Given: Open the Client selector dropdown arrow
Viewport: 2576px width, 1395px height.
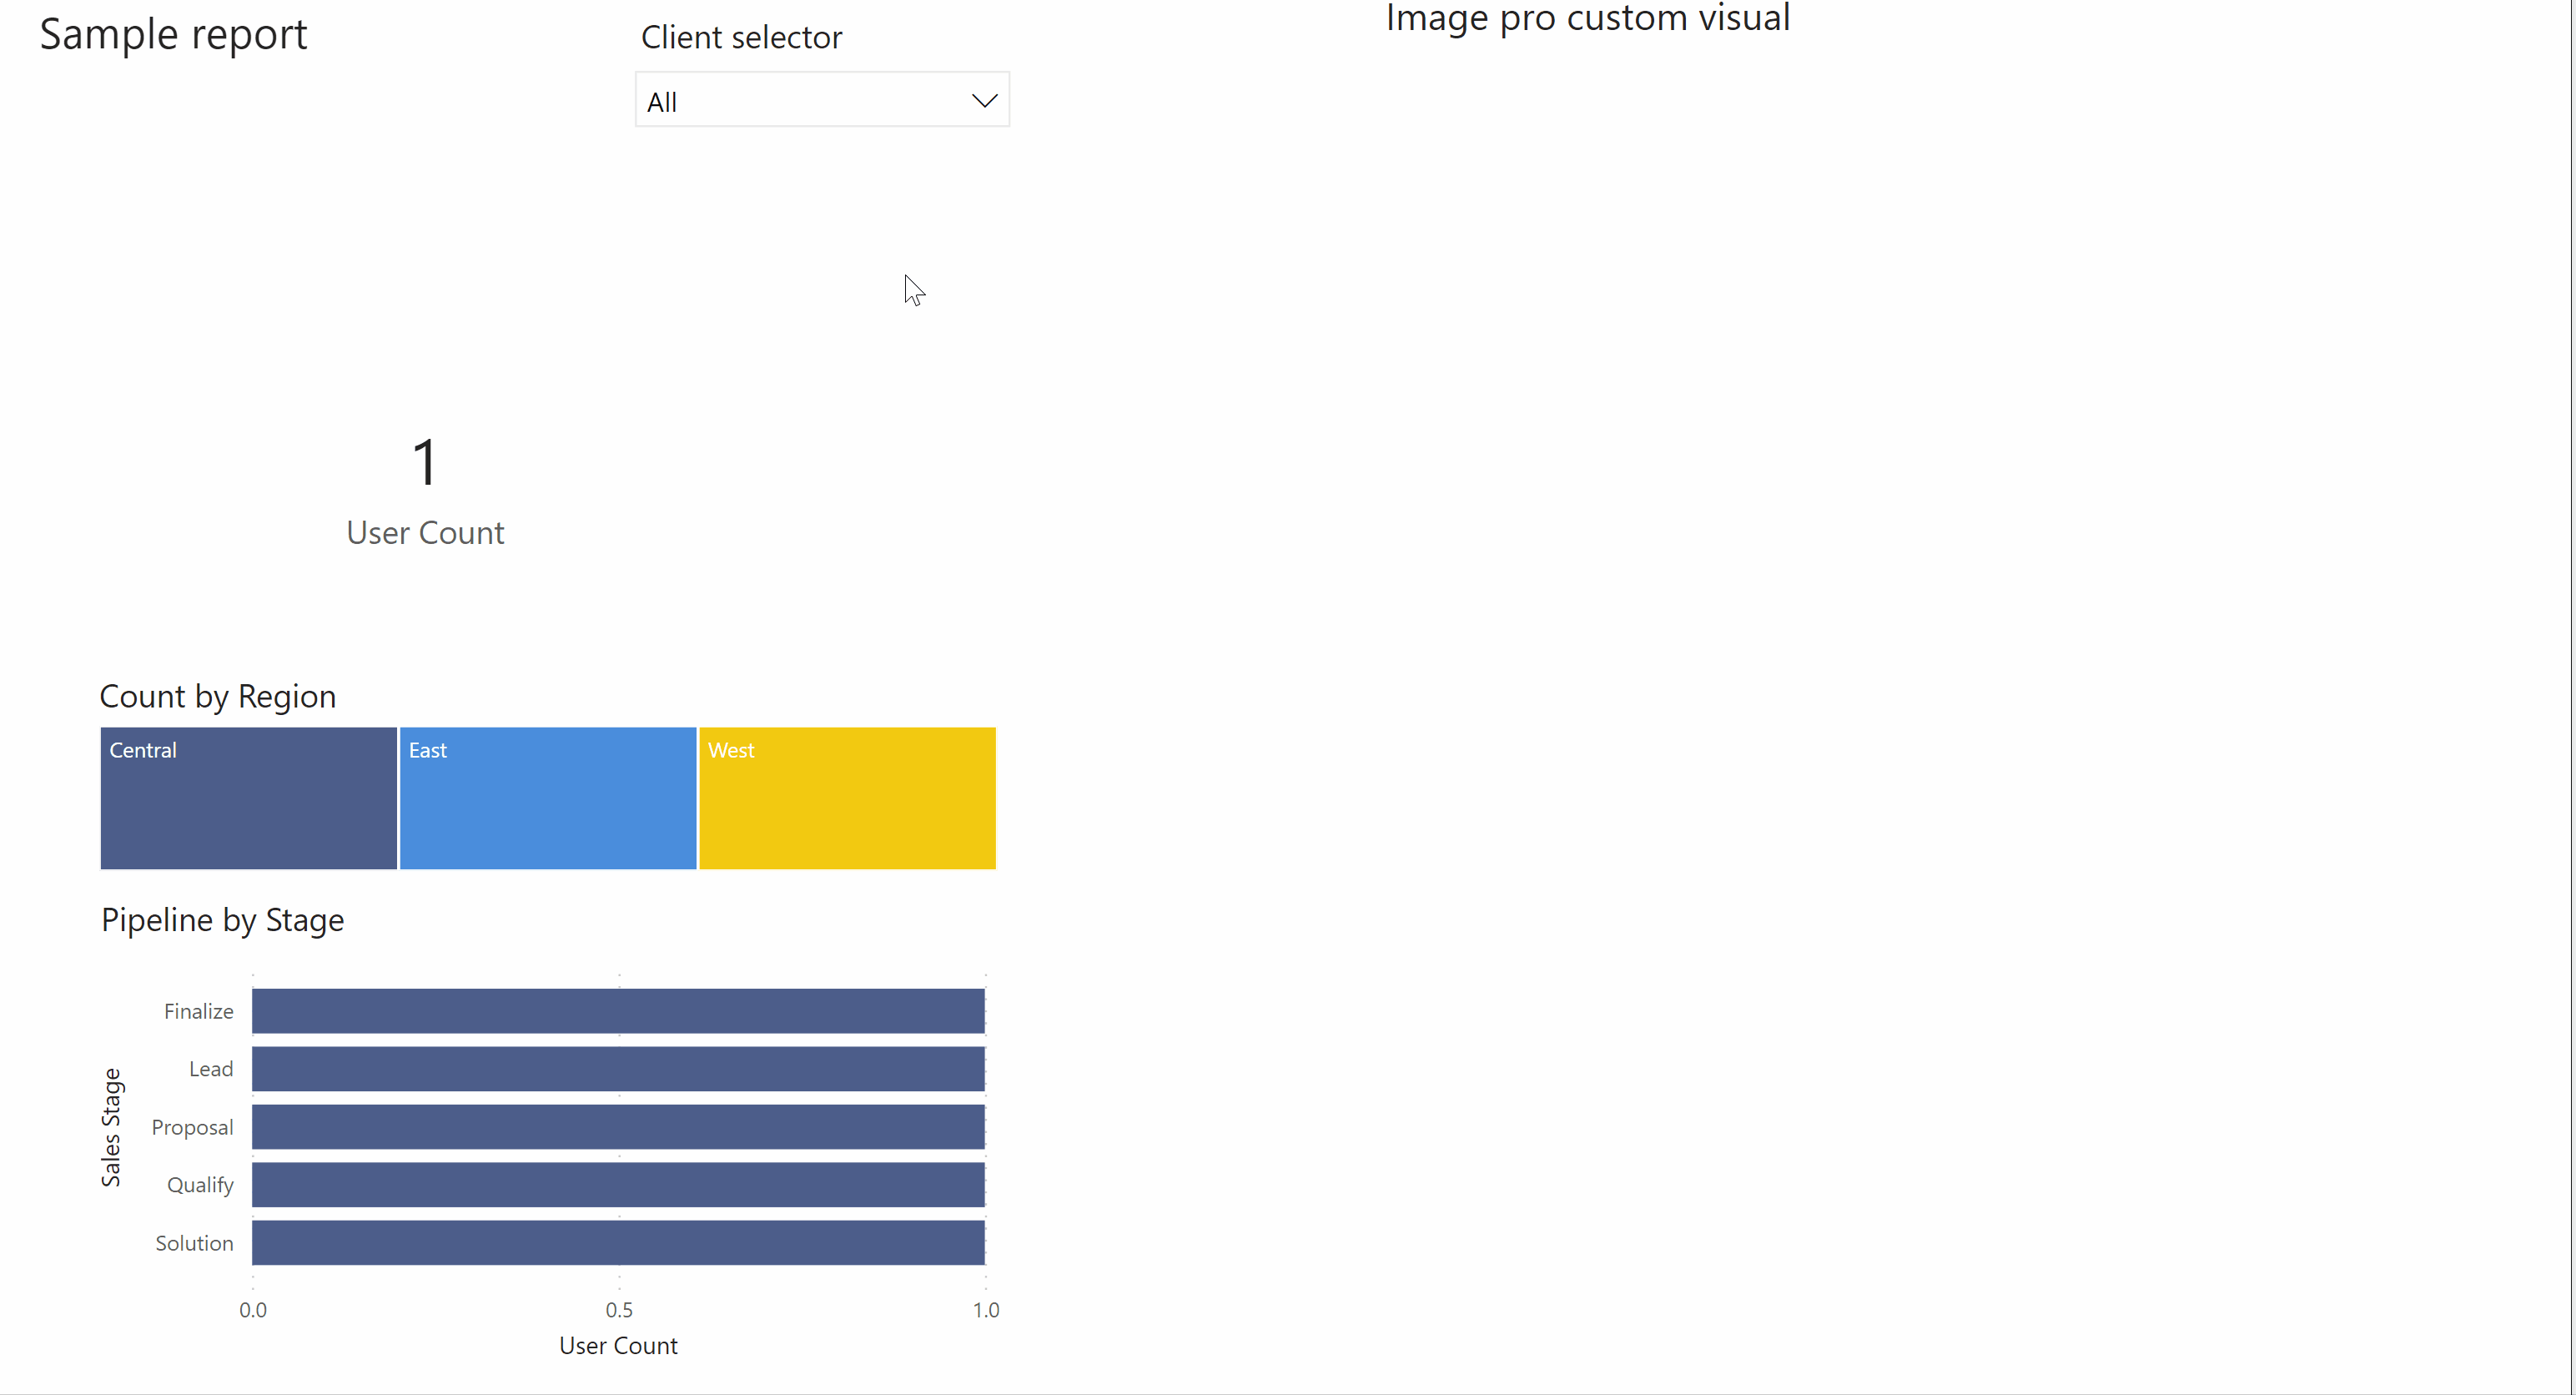Looking at the screenshot, I should tap(984, 100).
